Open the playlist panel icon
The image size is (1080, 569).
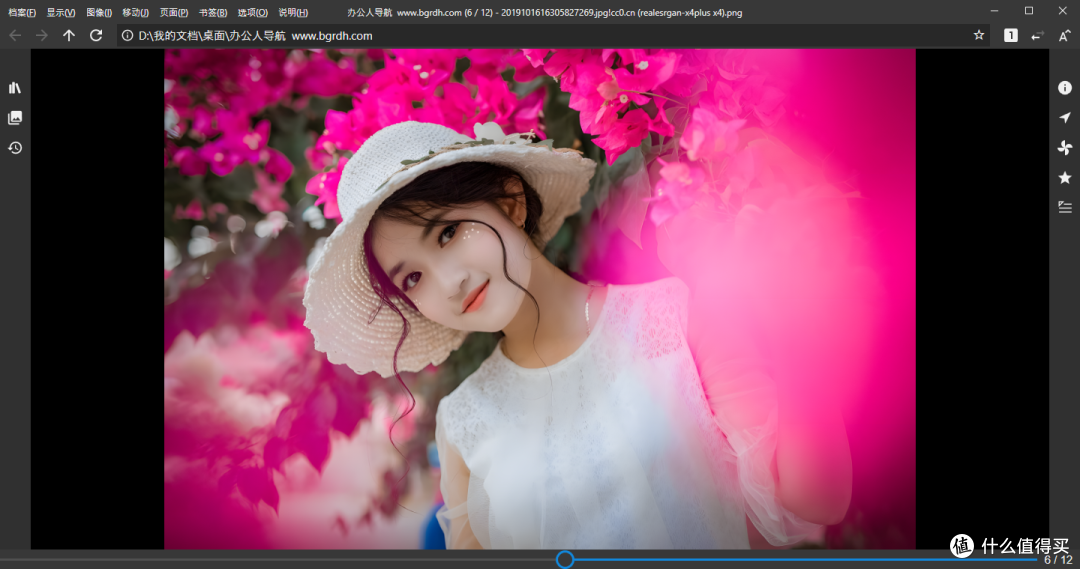click(1065, 207)
